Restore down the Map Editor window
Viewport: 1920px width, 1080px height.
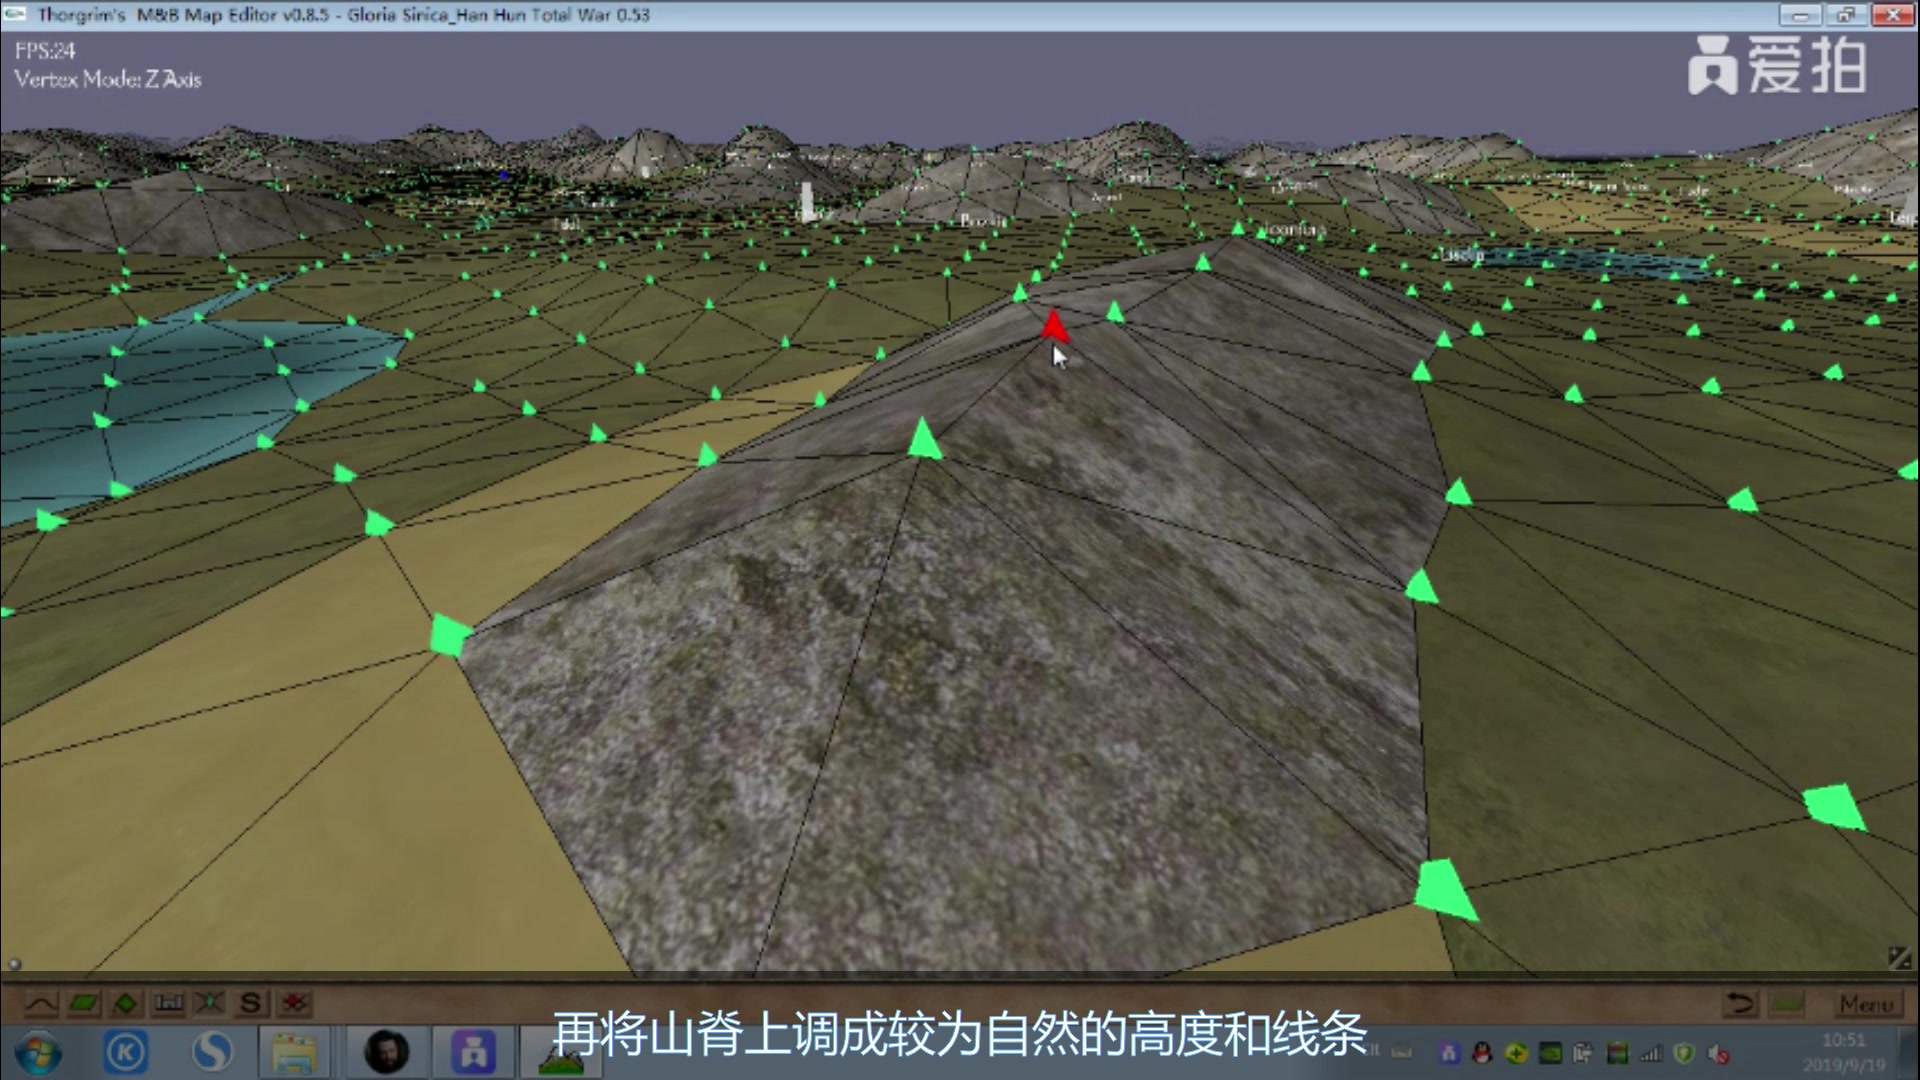click(1846, 15)
